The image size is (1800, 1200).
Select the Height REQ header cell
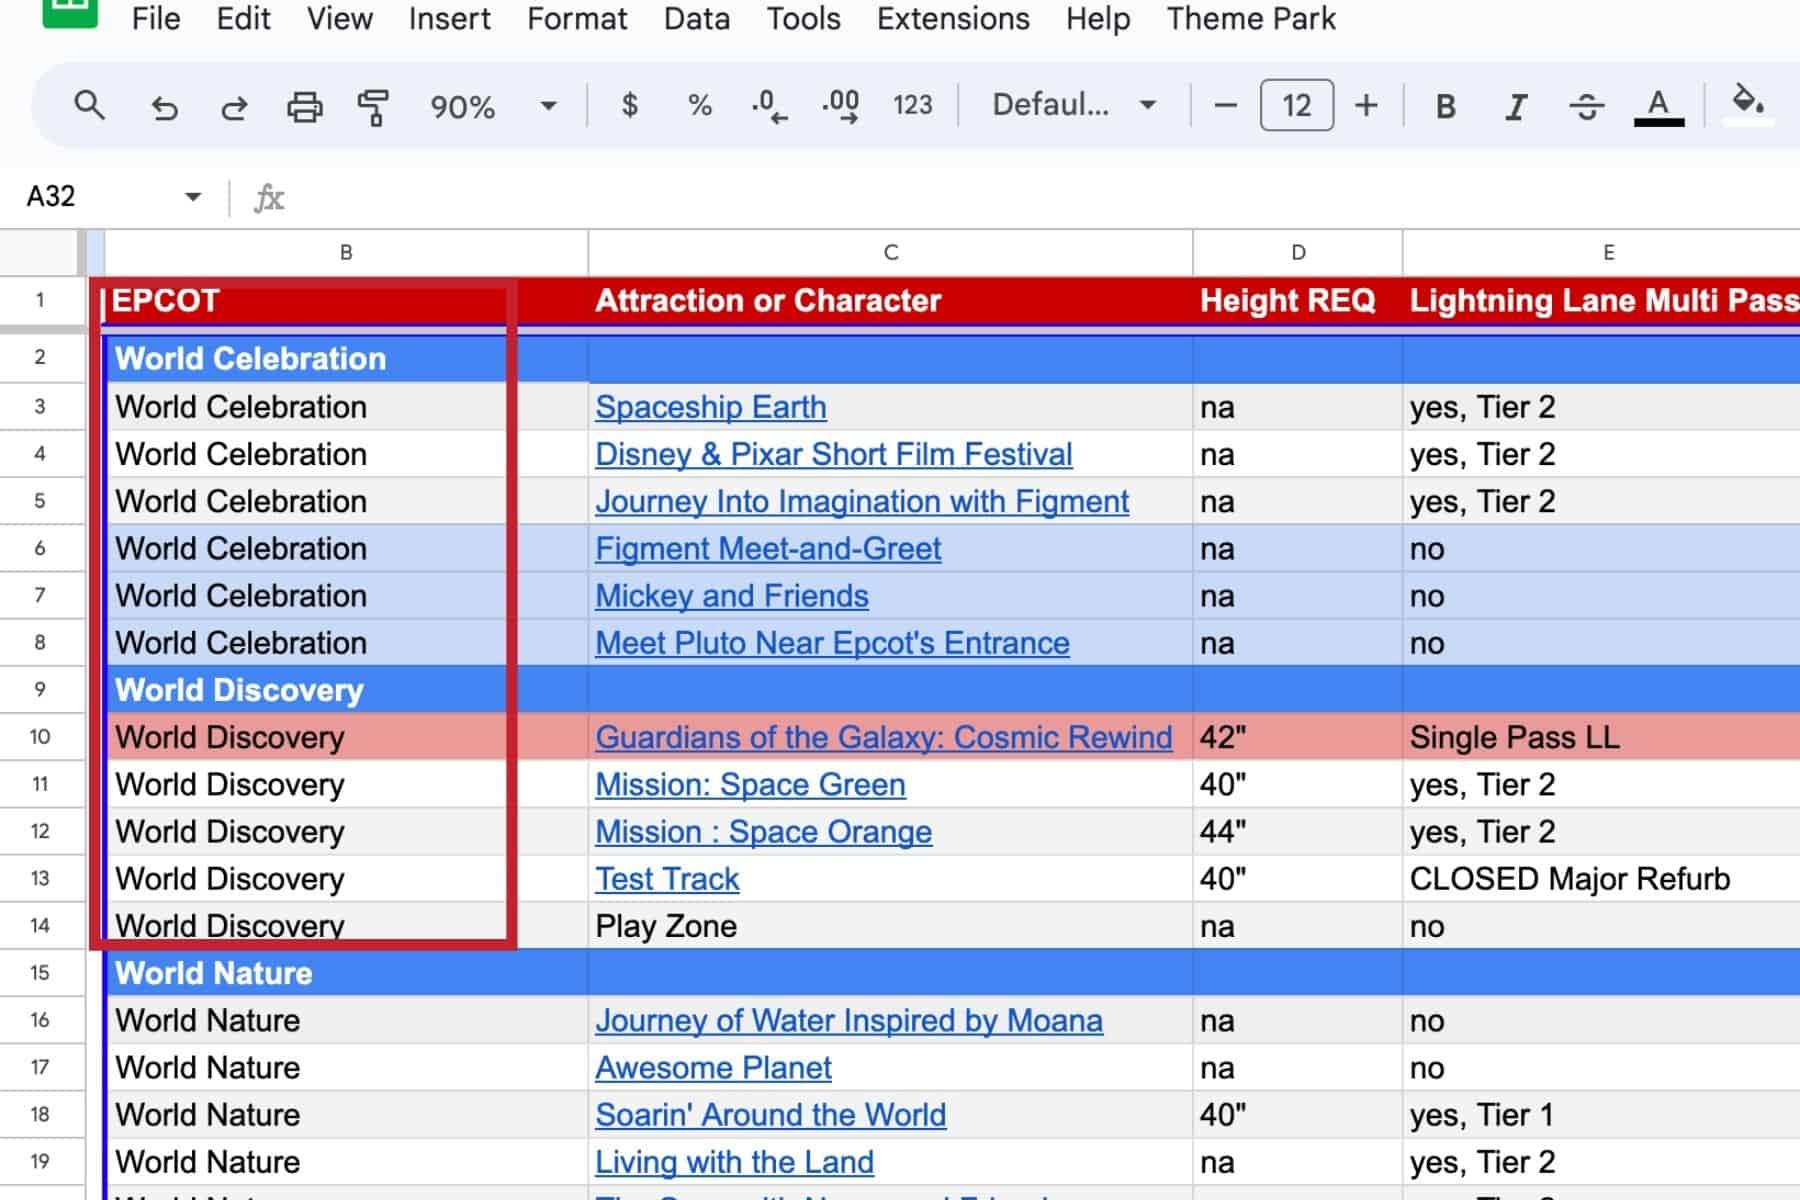pos(1298,301)
